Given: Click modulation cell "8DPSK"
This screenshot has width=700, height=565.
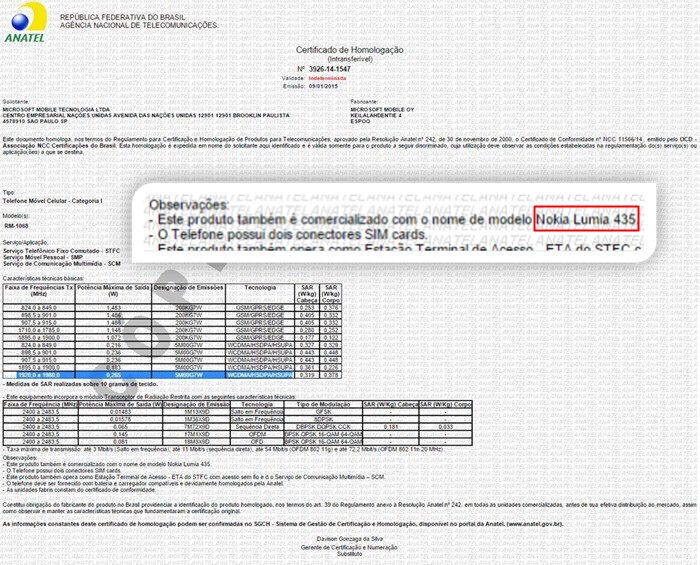Looking at the screenshot, I should tap(323, 420).
